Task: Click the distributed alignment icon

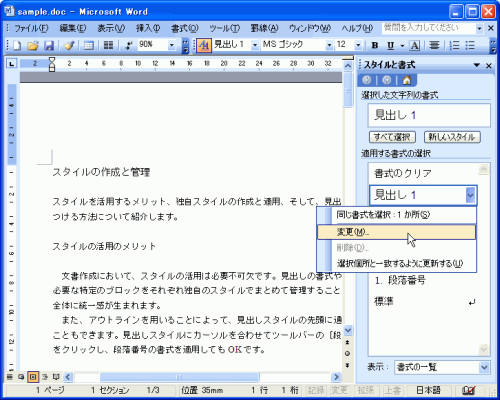Action: [434, 45]
